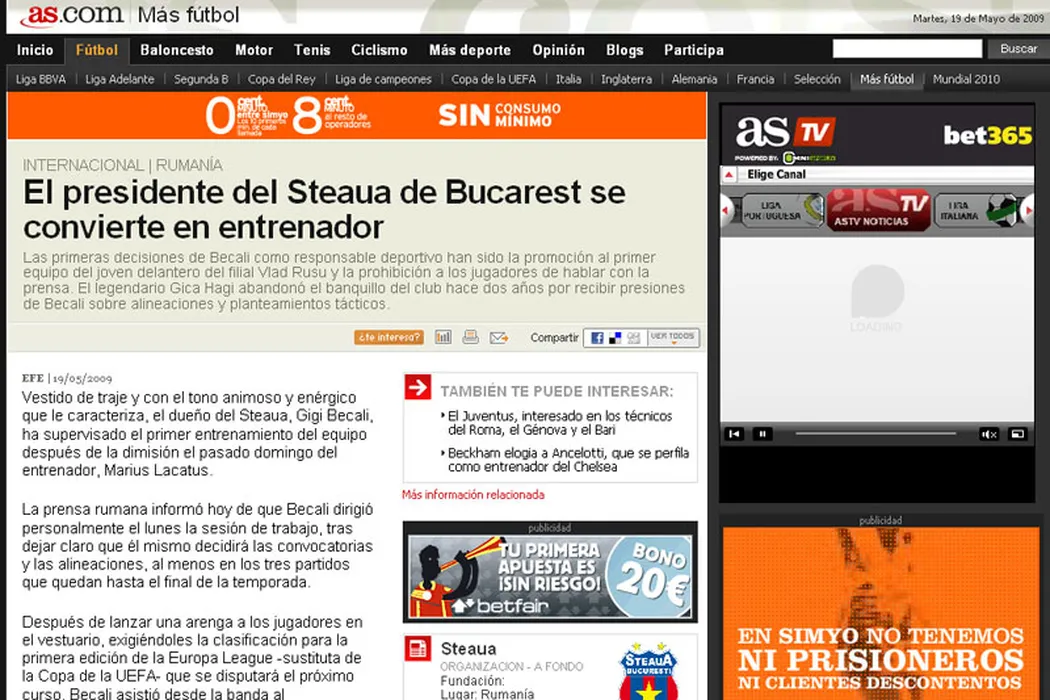Click the print article icon
1050x700 pixels.
click(x=470, y=337)
